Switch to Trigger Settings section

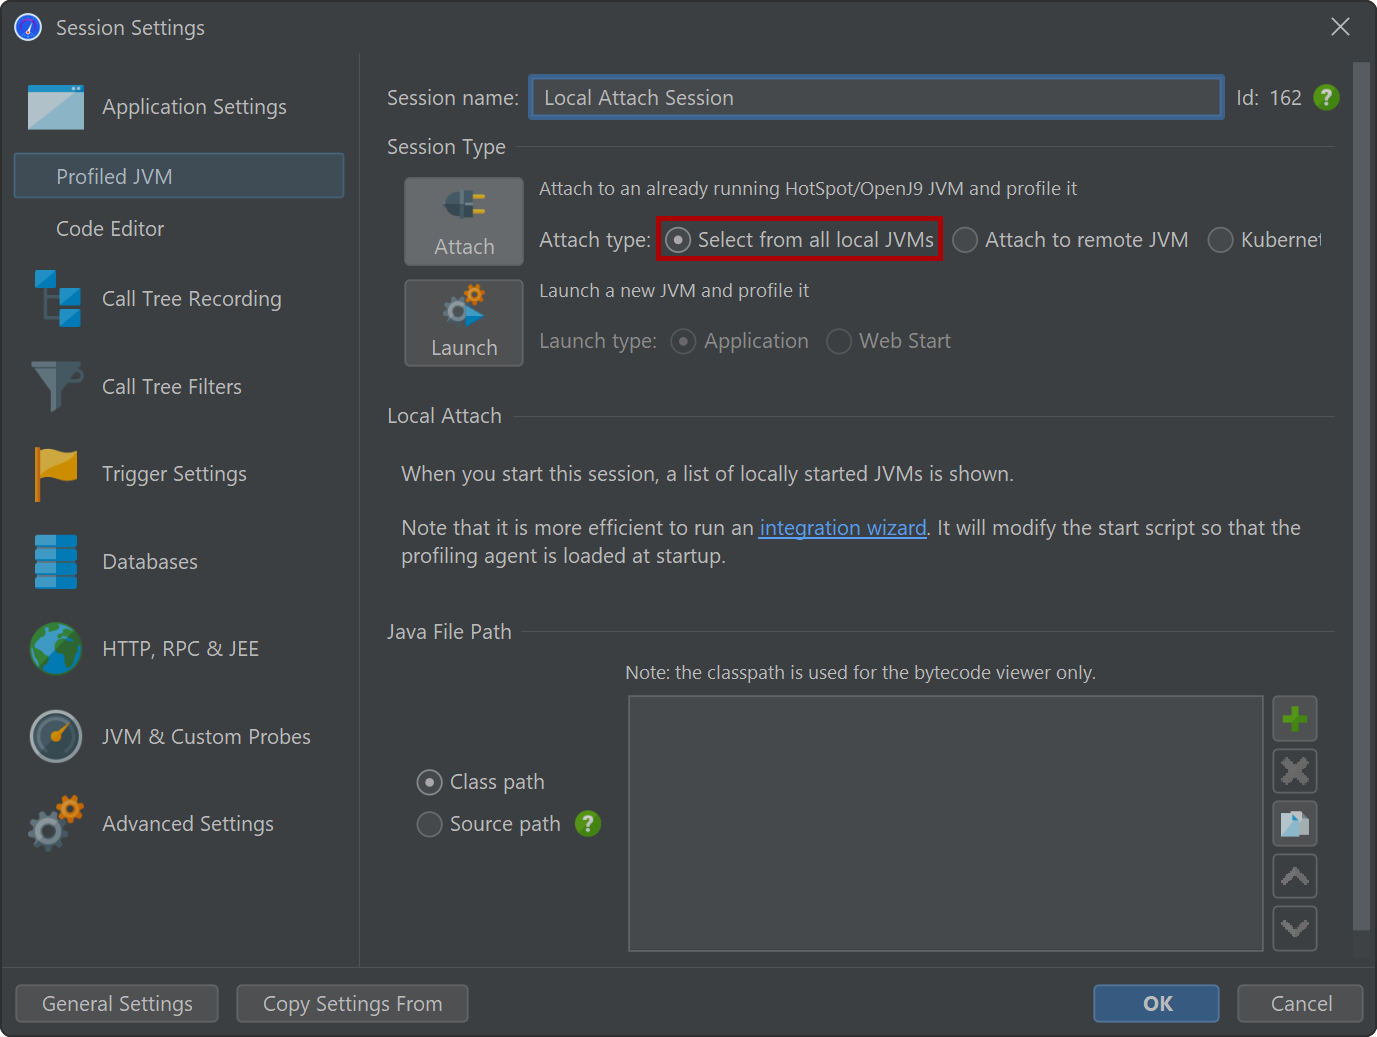174,474
